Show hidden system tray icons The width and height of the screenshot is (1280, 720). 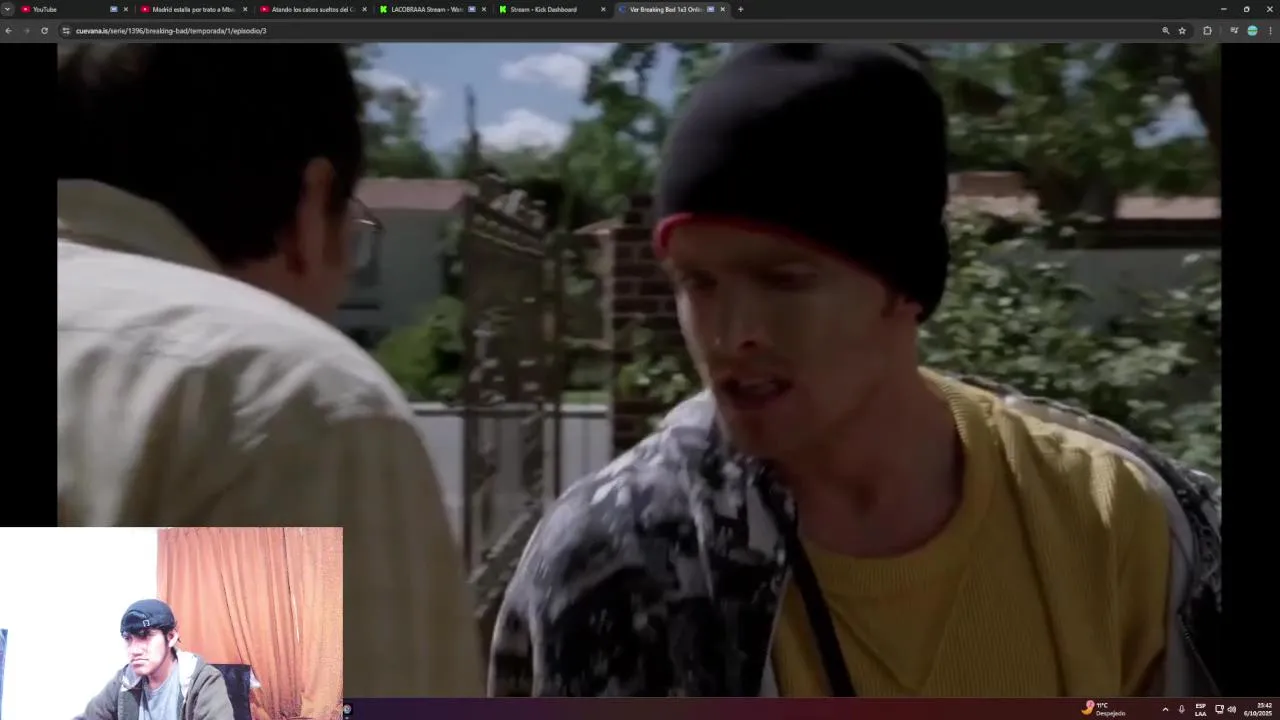pos(1165,709)
